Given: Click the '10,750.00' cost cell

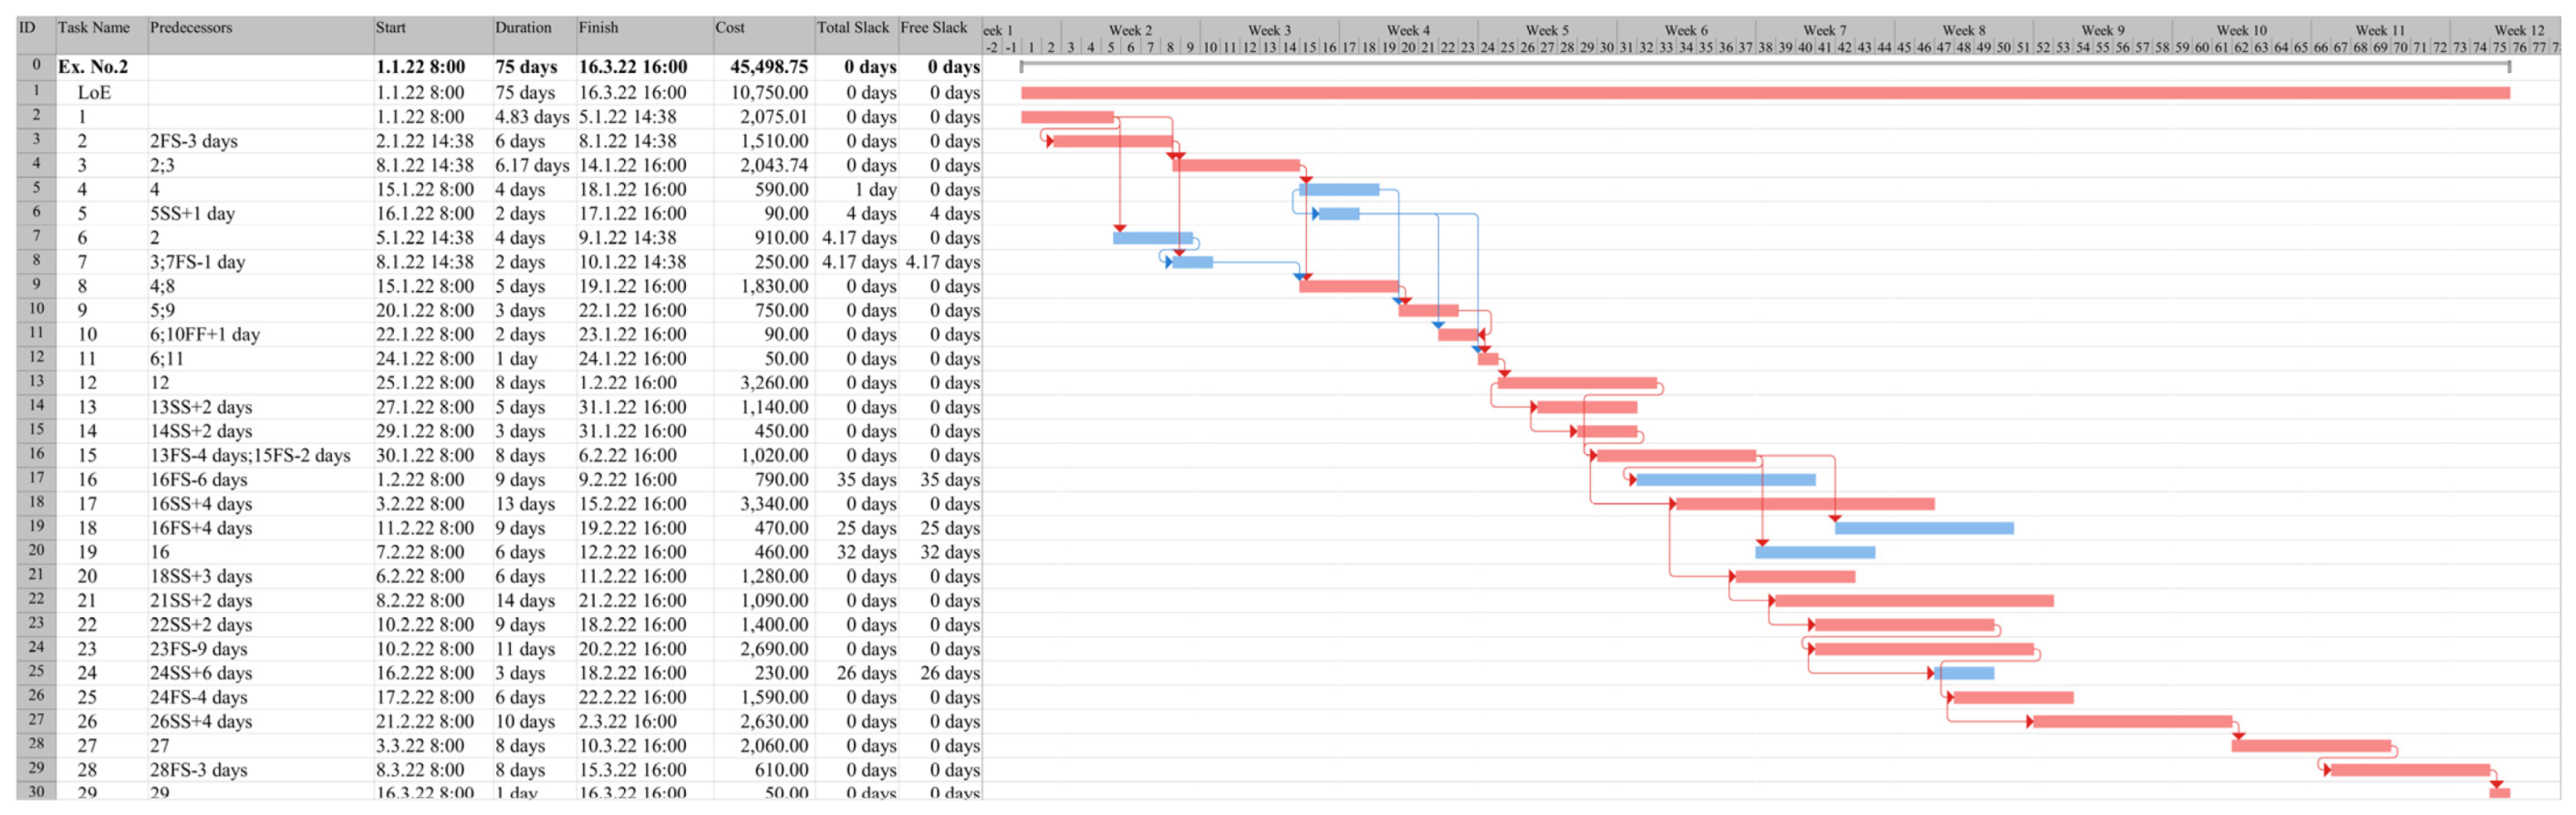Looking at the screenshot, I should tap(769, 93).
